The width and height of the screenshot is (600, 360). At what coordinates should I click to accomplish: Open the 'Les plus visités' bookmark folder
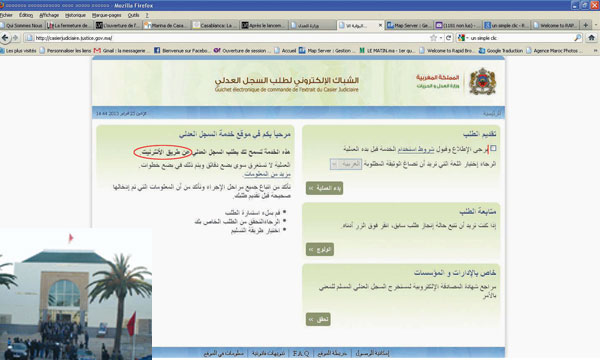[18, 50]
